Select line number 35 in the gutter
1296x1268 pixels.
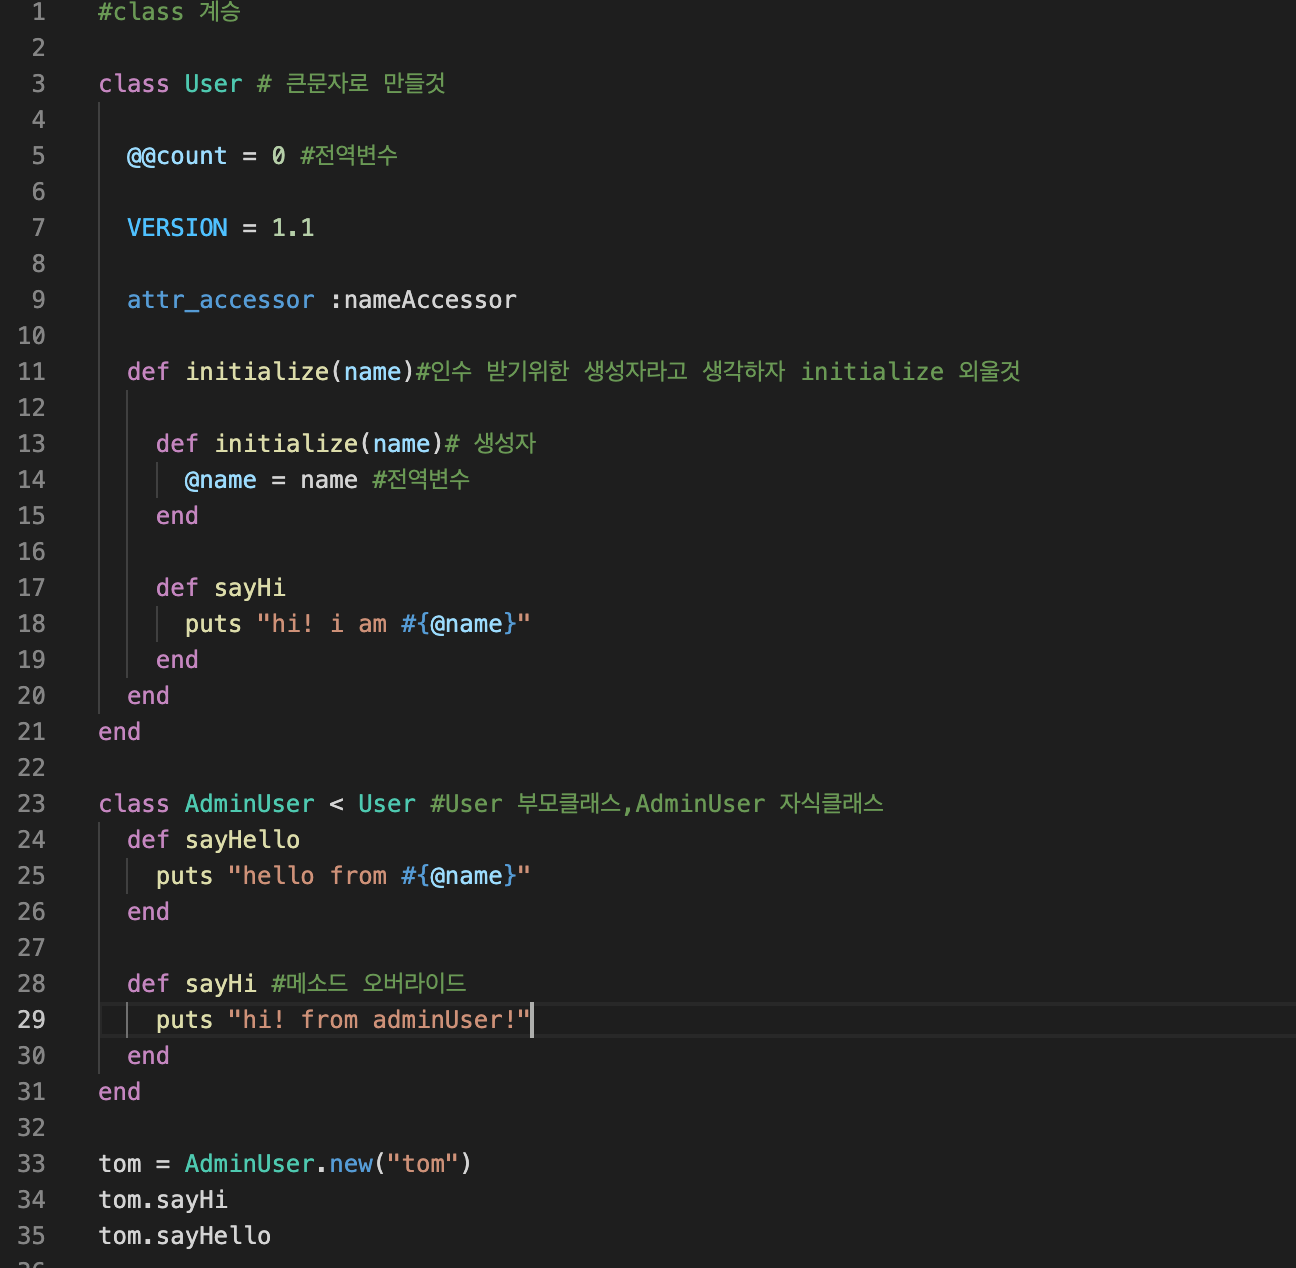tap(31, 1236)
